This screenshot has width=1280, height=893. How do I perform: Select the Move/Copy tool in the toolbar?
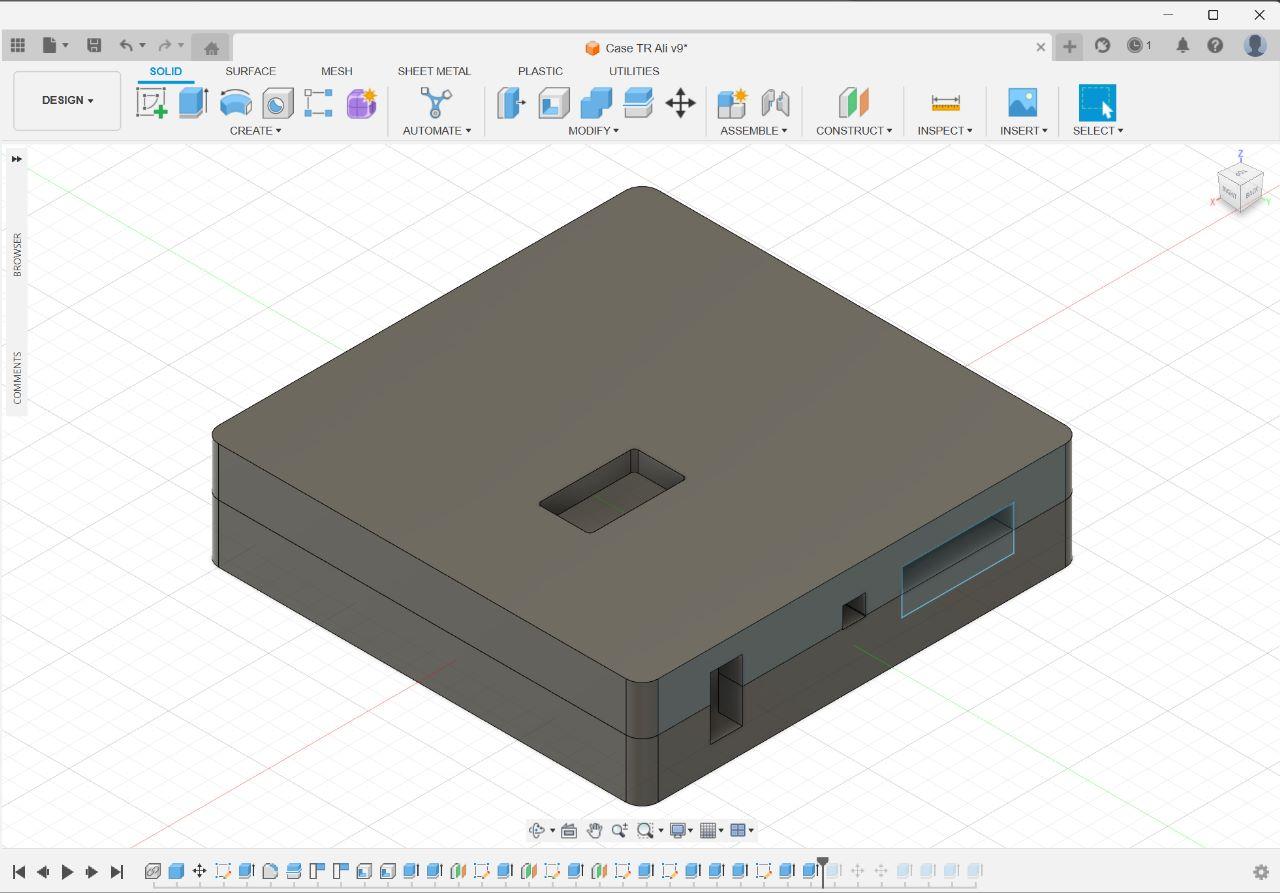coord(681,102)
